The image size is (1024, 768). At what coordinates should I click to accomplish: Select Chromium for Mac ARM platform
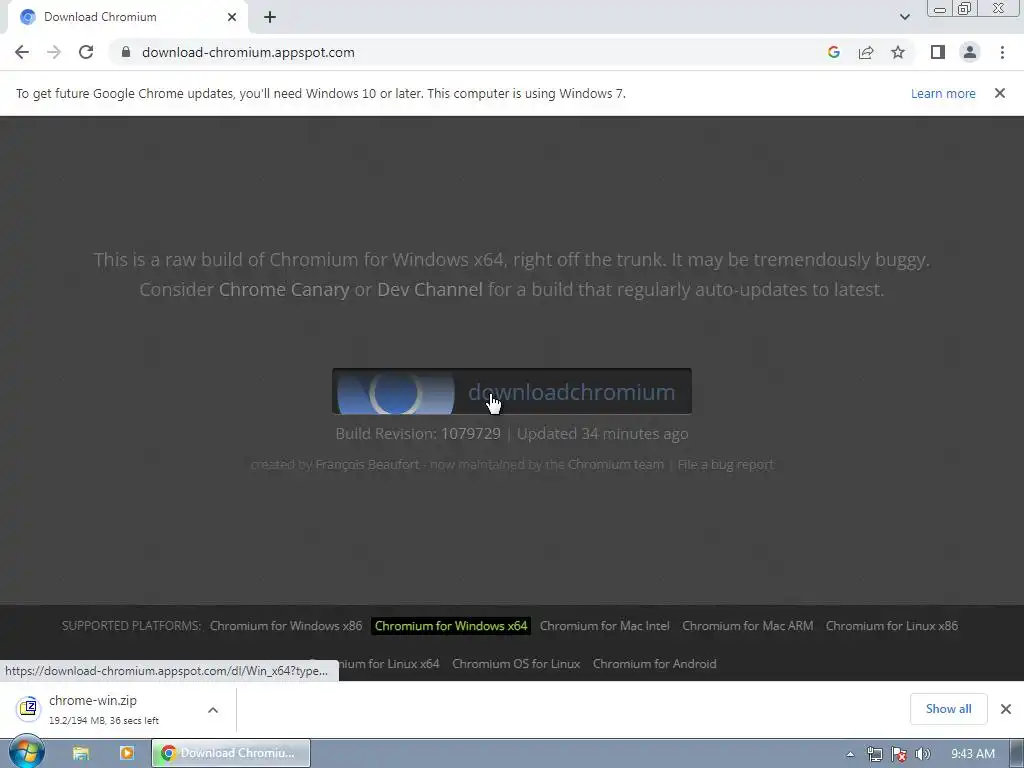[x=747, y=626]
